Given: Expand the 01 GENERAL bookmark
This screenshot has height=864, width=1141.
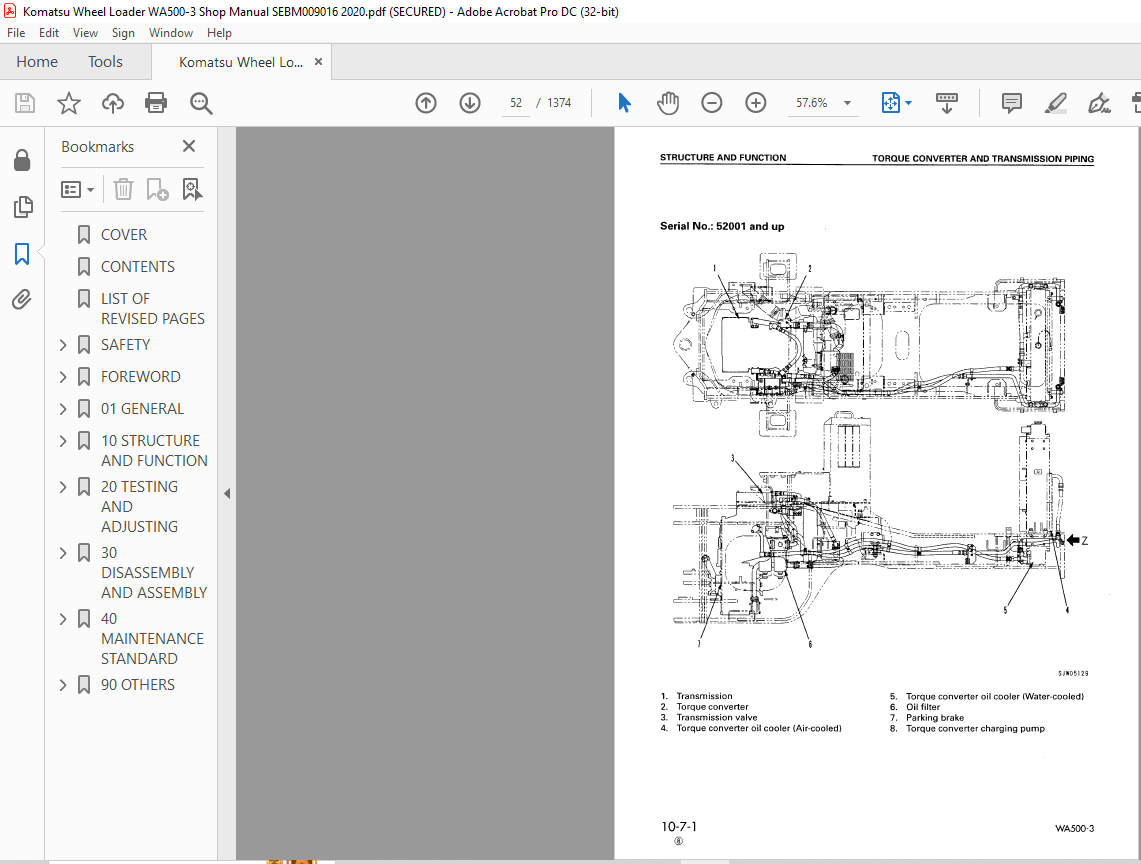Looking at the screenshot, I should [63, 409].
